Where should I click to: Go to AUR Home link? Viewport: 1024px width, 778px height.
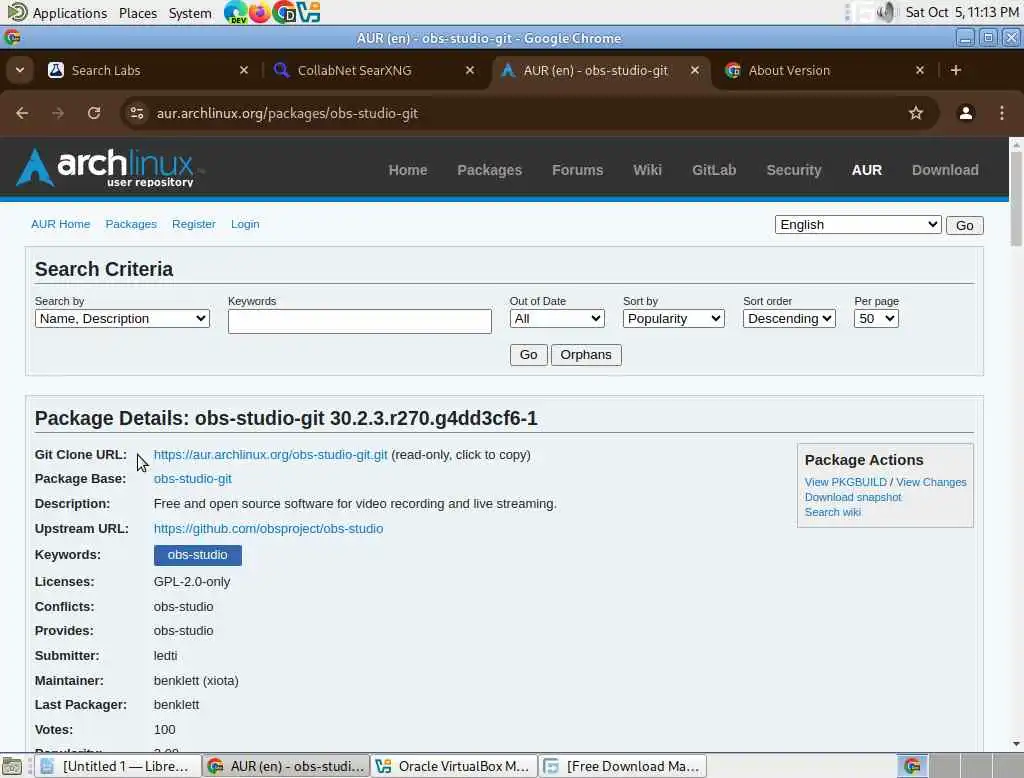click(x=61, y=224)
